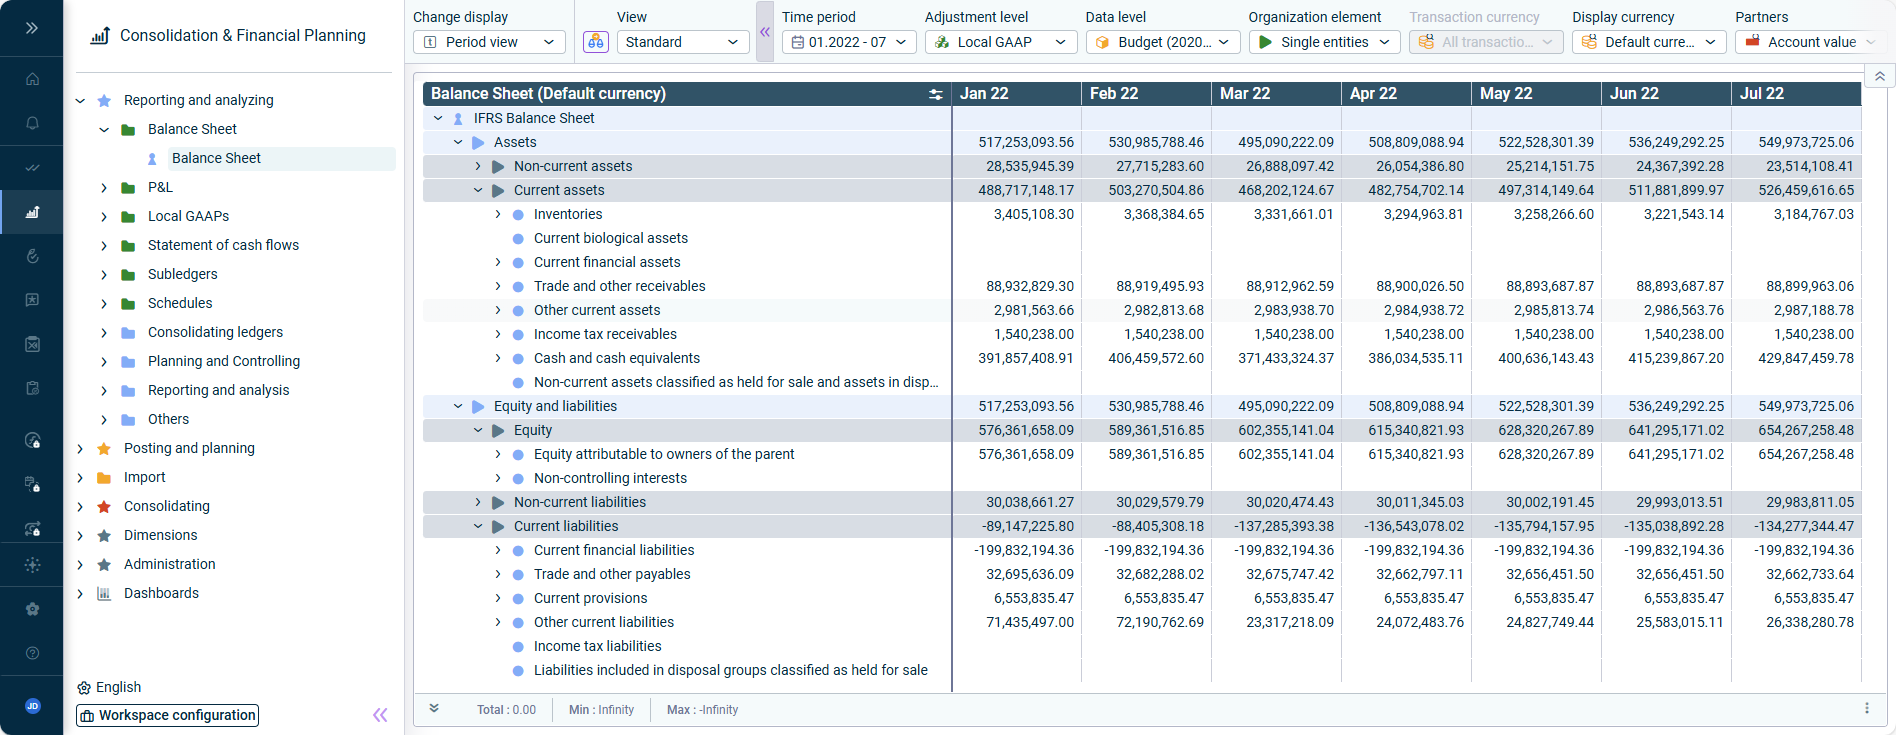Viewport: 1896px width, 735px height.
Task: Open the help question-mark icon in left rail
Action: [x=32, y=653]
